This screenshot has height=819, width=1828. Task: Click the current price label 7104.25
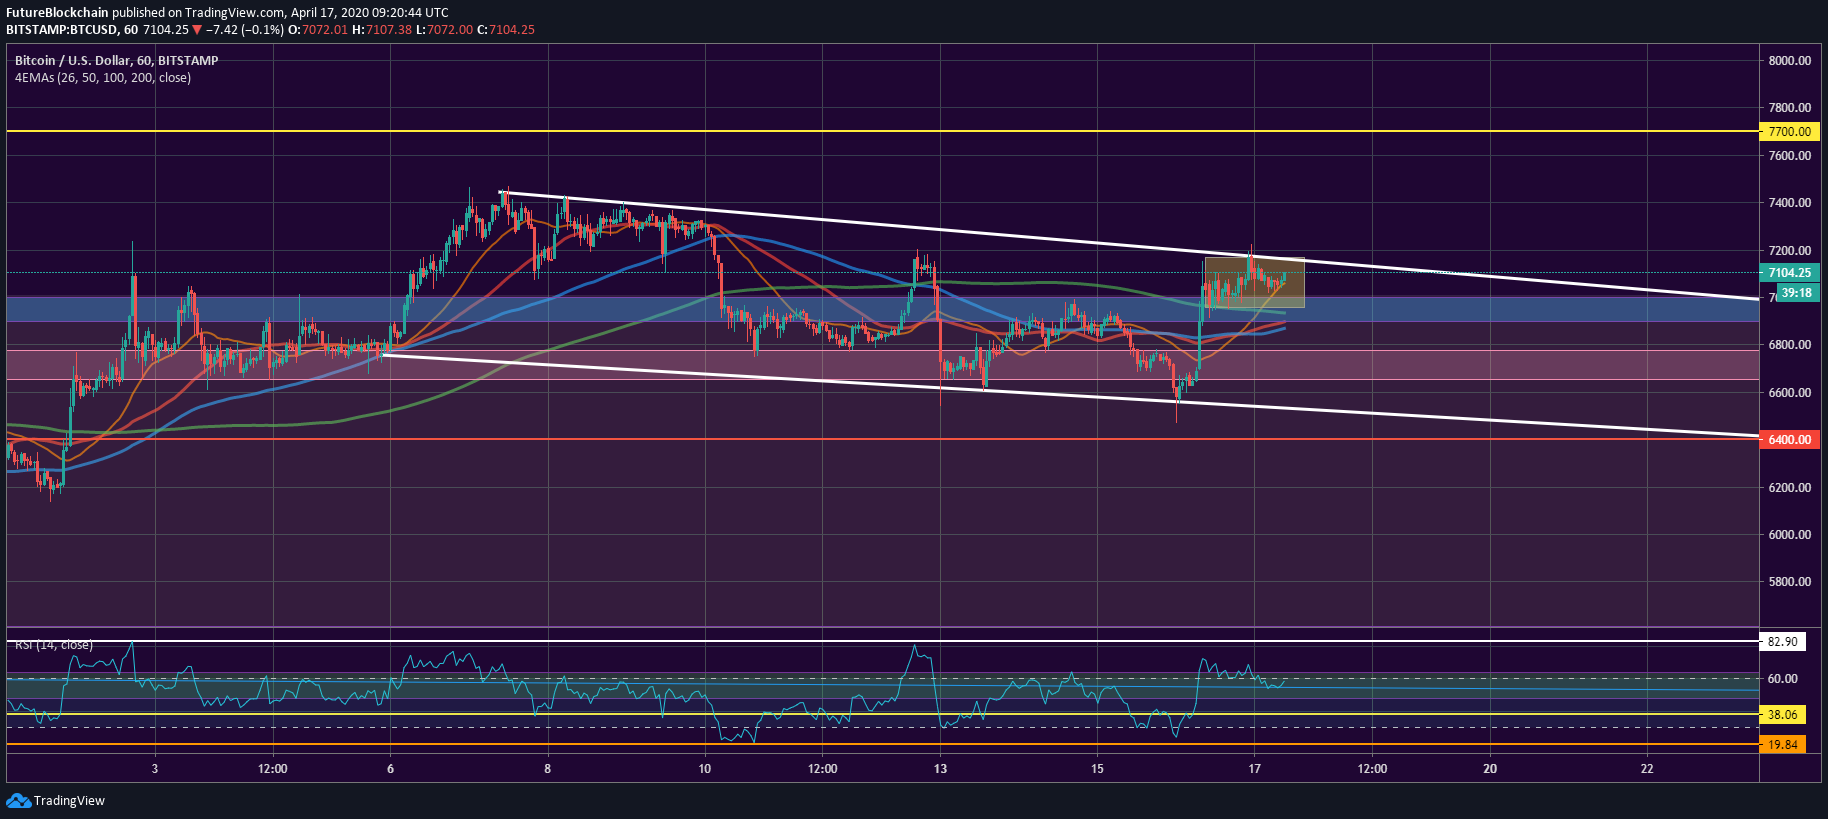point(1788,273)
